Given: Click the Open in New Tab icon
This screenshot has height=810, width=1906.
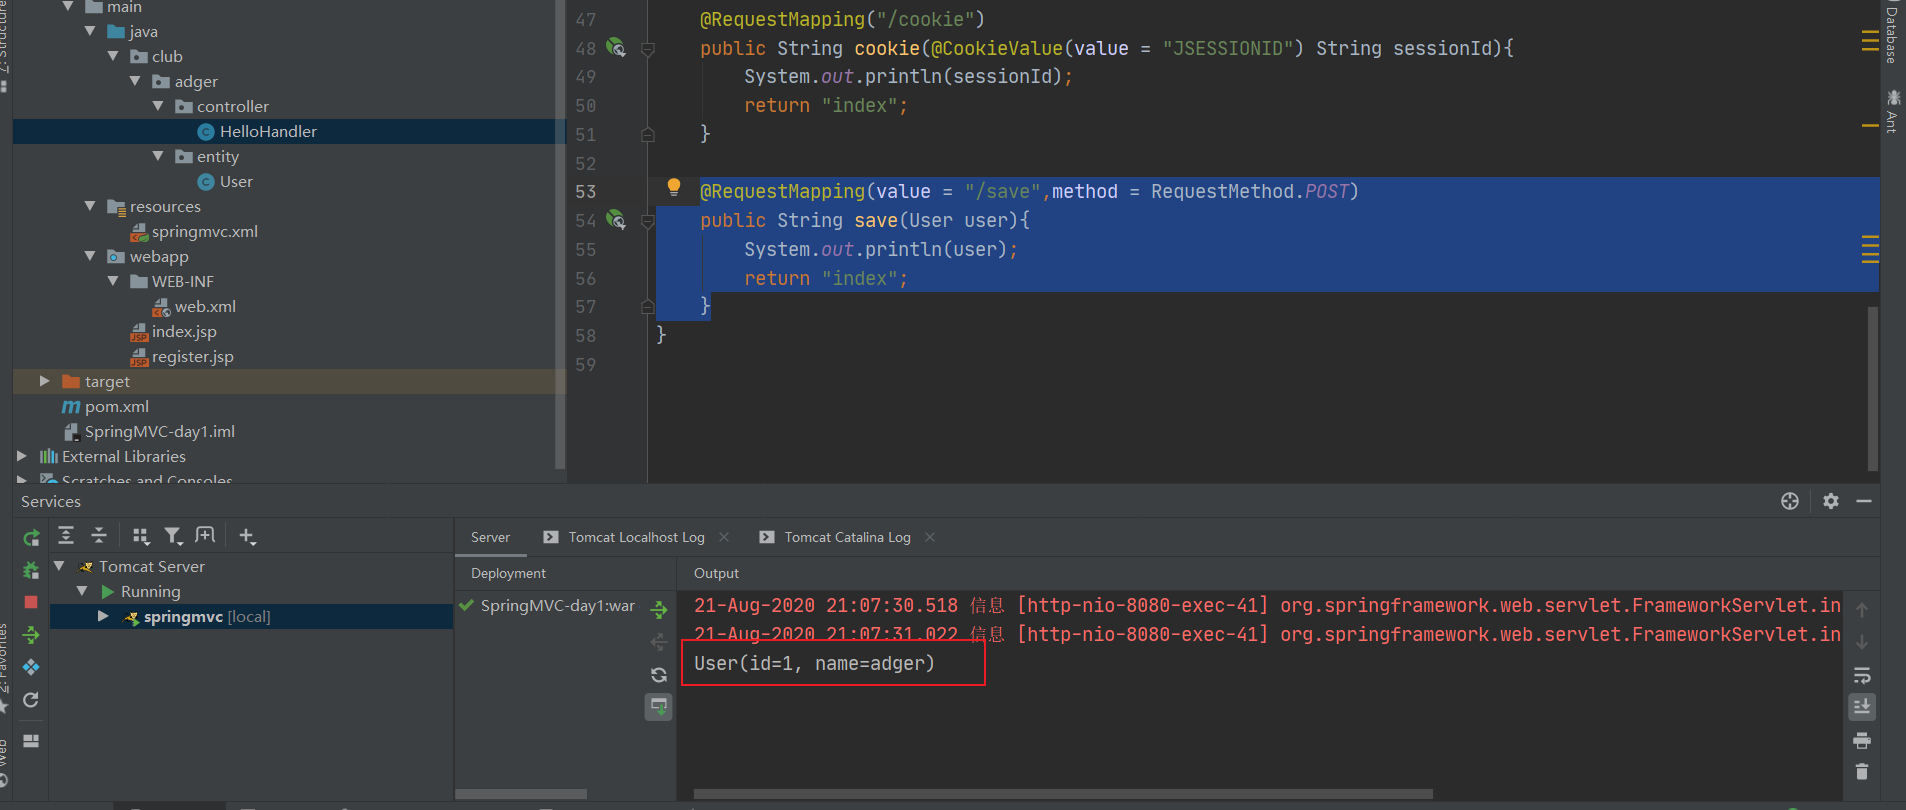Looking at the screenshot, I should 205,536.
